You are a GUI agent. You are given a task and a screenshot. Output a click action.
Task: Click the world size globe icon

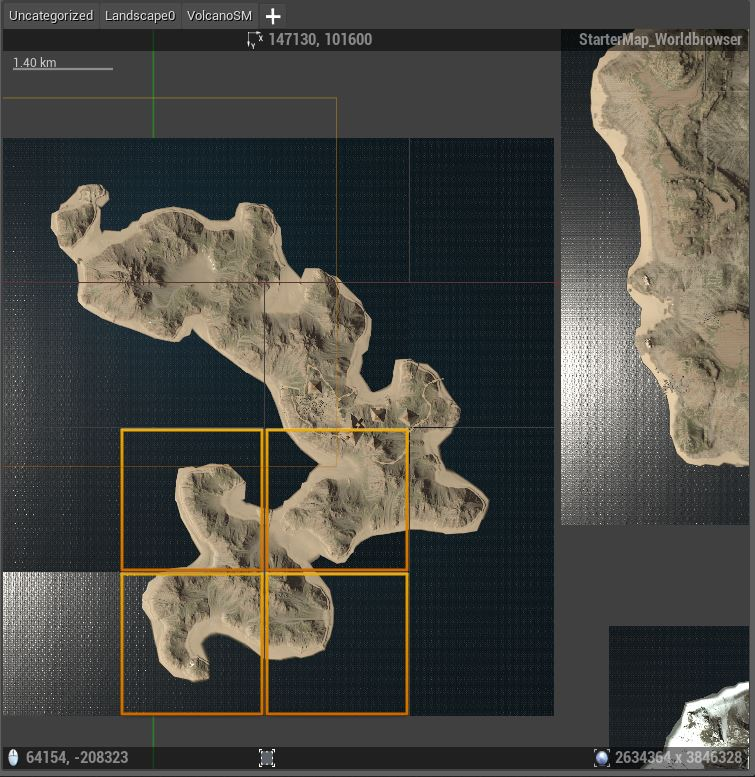601,758
